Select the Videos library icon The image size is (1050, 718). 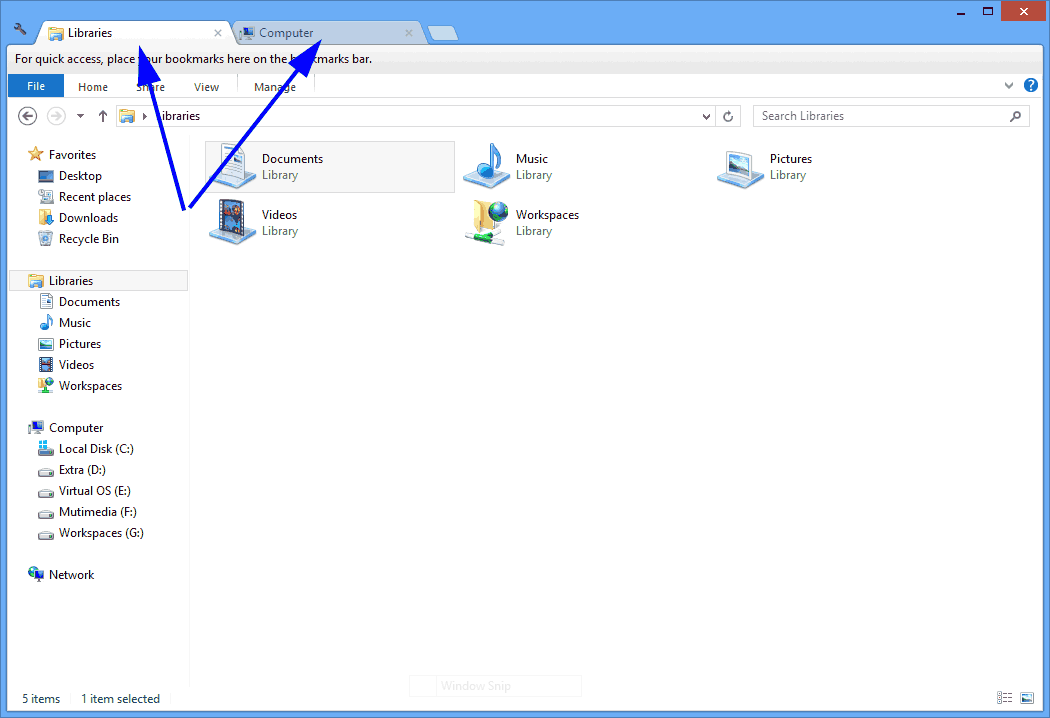232,222
